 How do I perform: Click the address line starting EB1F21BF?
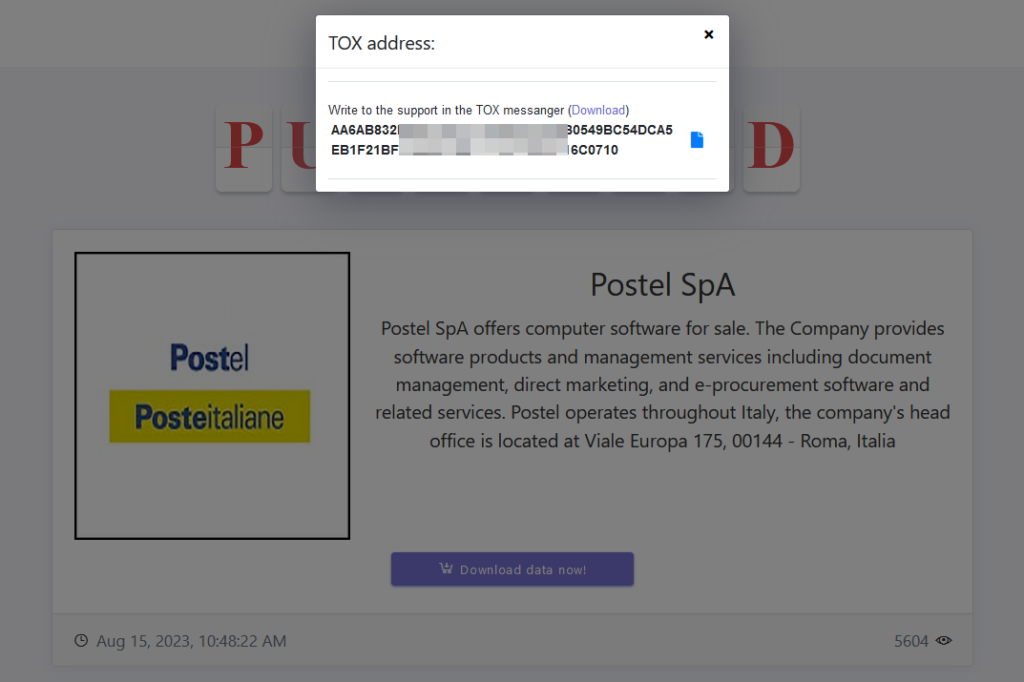point(474,150)
